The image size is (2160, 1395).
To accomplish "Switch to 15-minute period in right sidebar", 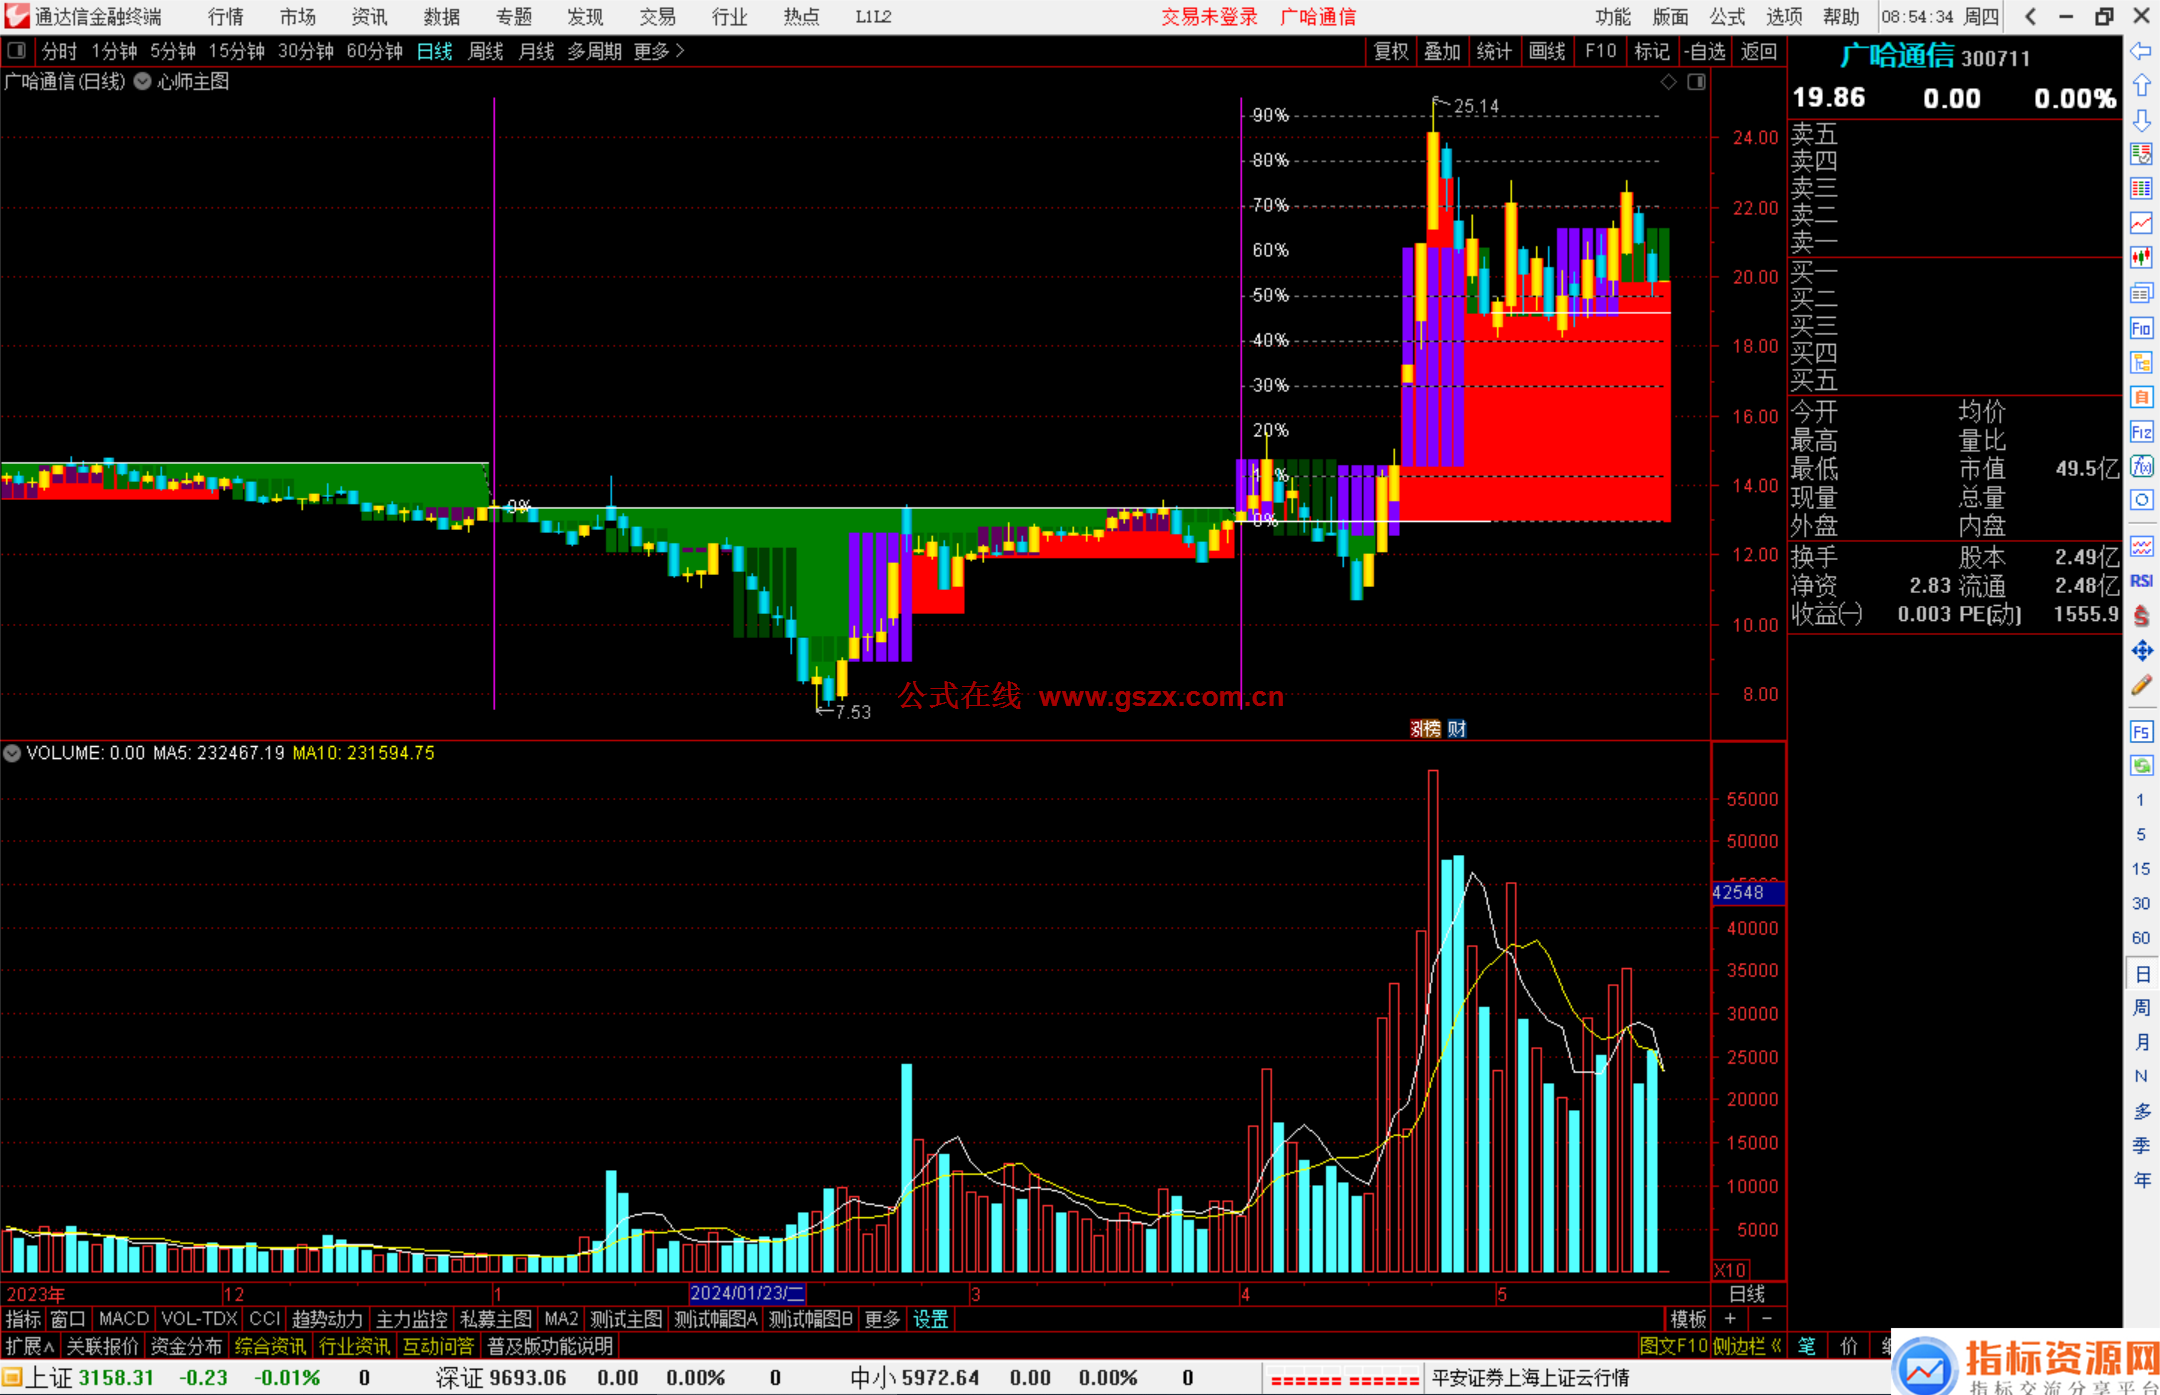I will pos(2140,869).
